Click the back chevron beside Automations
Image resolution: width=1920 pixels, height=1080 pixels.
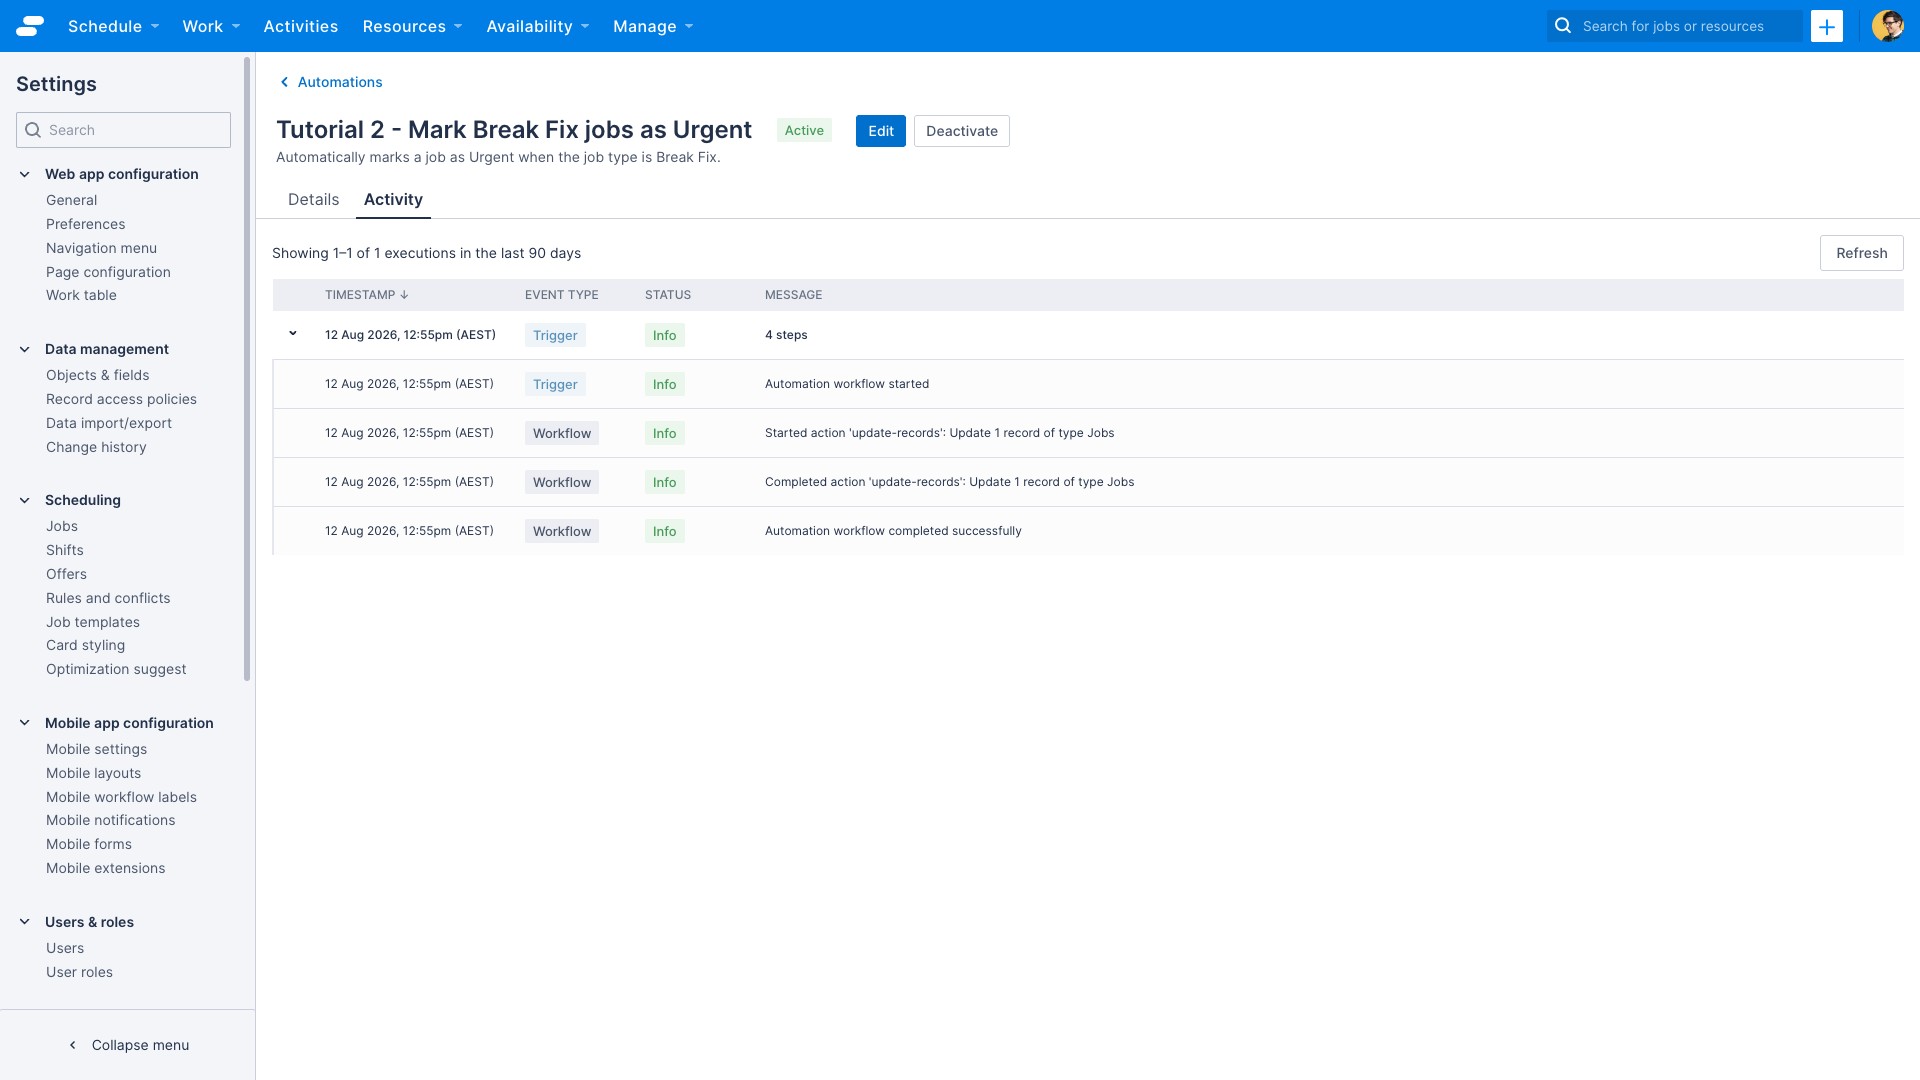[284, 82]
